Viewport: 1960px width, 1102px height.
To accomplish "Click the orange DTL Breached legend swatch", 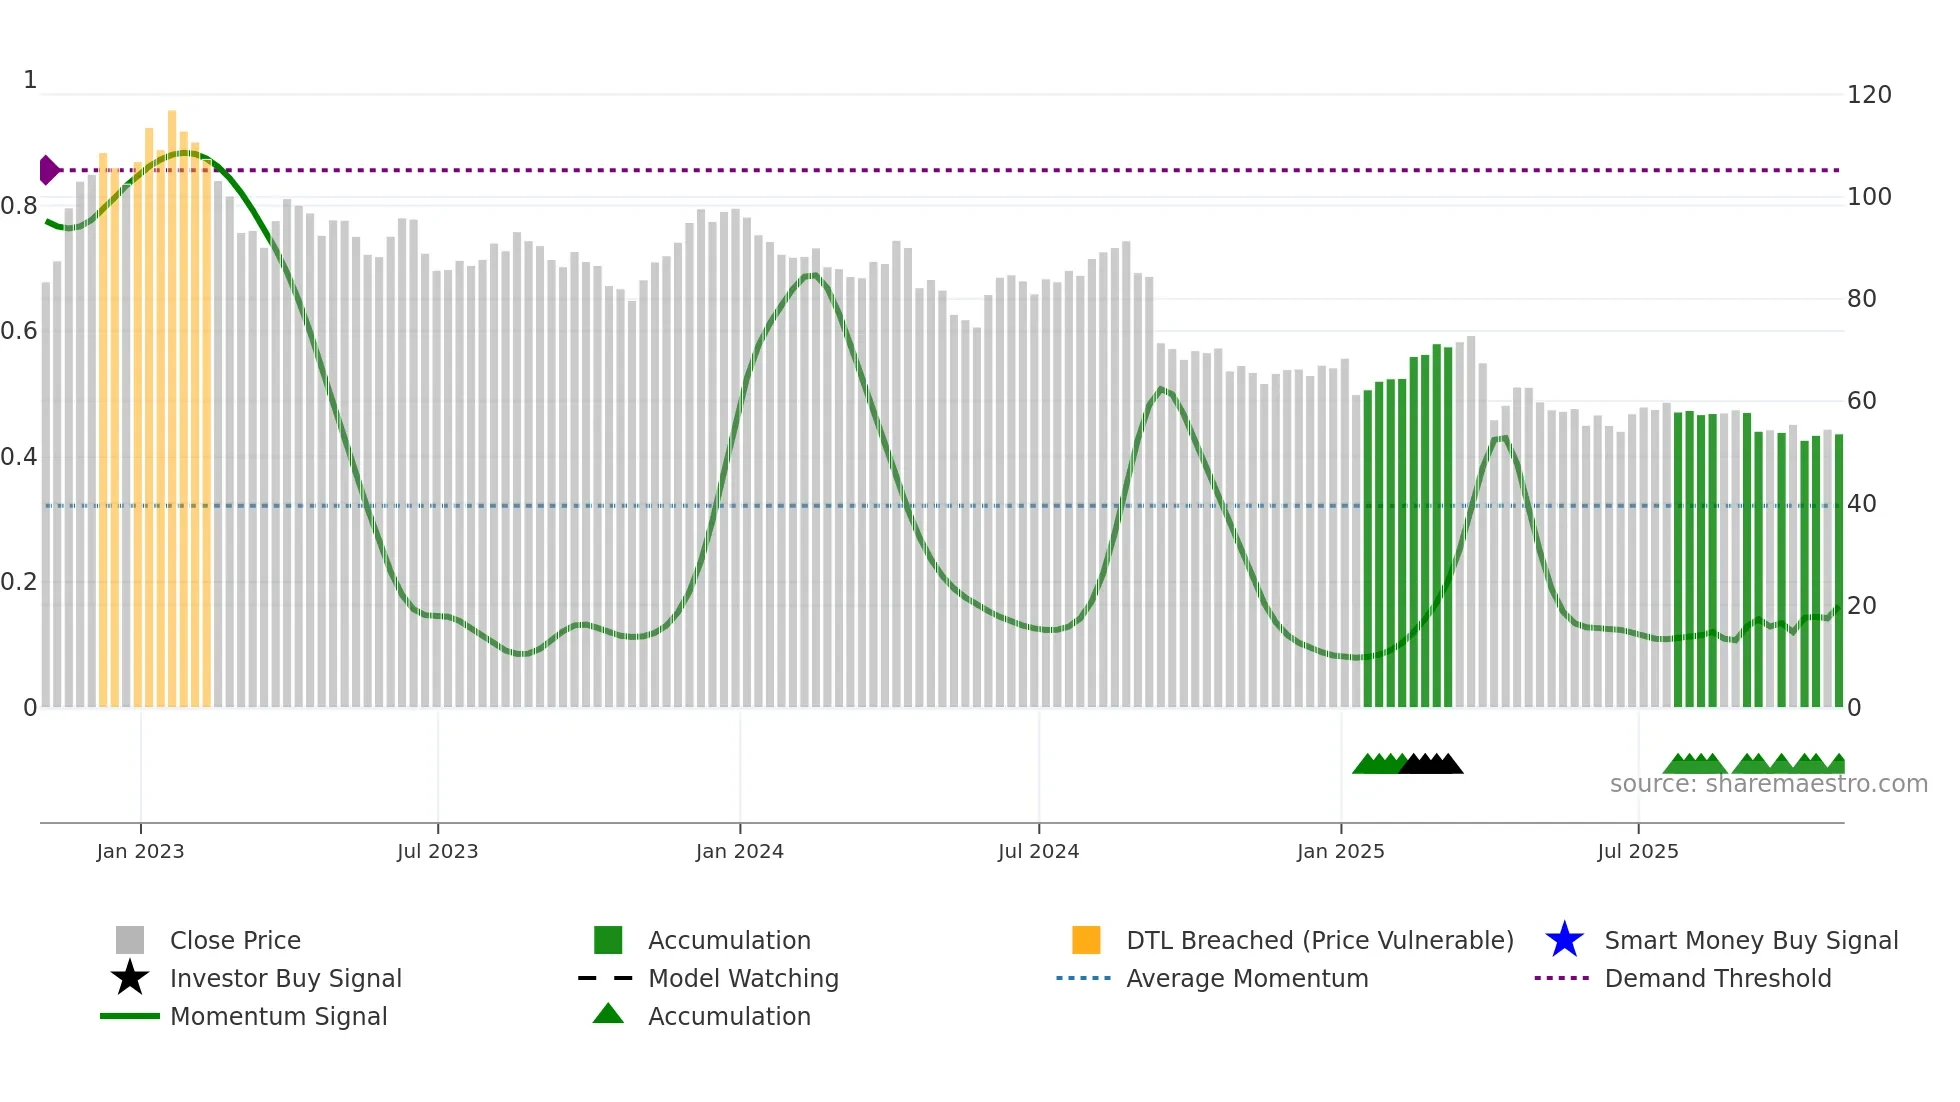I will 1086,940.
